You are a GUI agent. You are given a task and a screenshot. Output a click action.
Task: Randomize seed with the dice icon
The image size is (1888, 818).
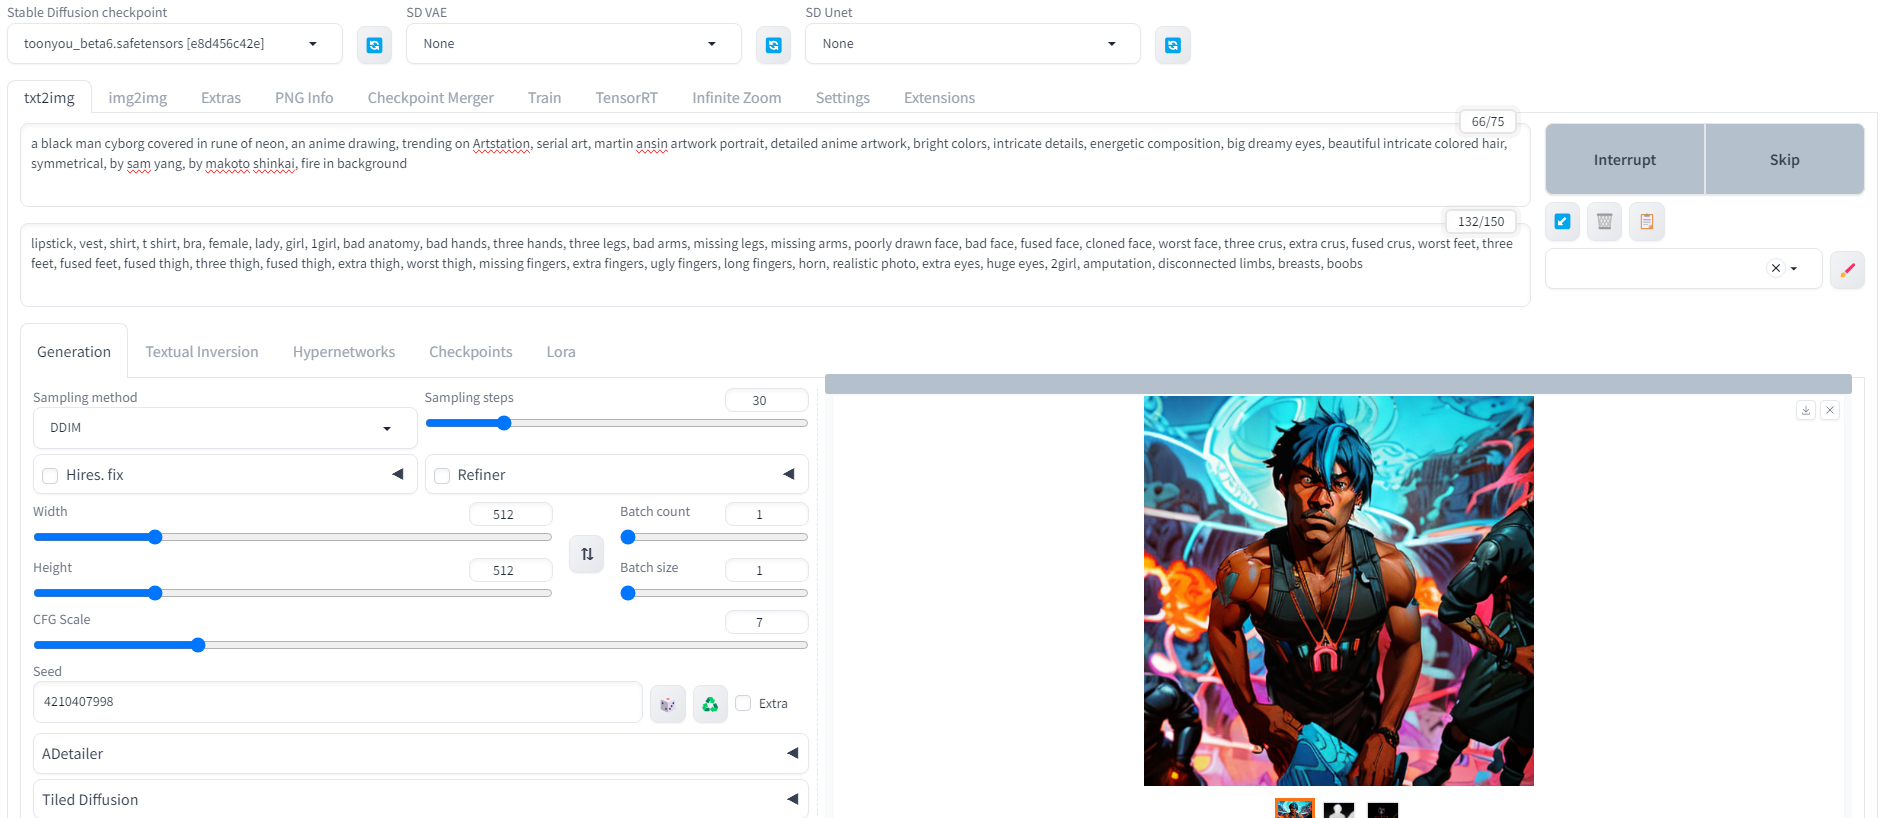pos(668,704)
